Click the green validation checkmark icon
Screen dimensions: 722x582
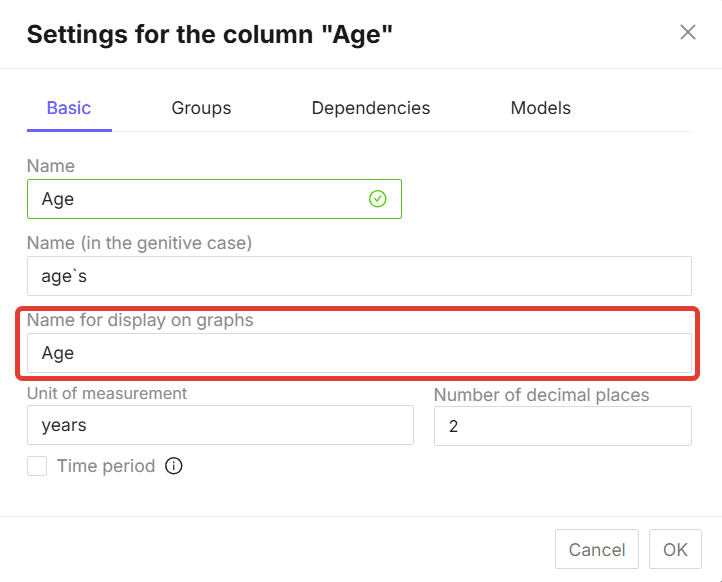tap(378, 199)
